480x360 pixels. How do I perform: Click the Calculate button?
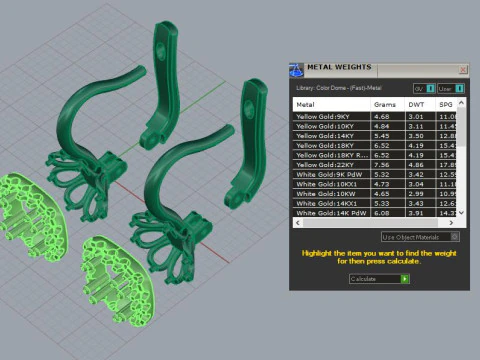tap(379, 279)
